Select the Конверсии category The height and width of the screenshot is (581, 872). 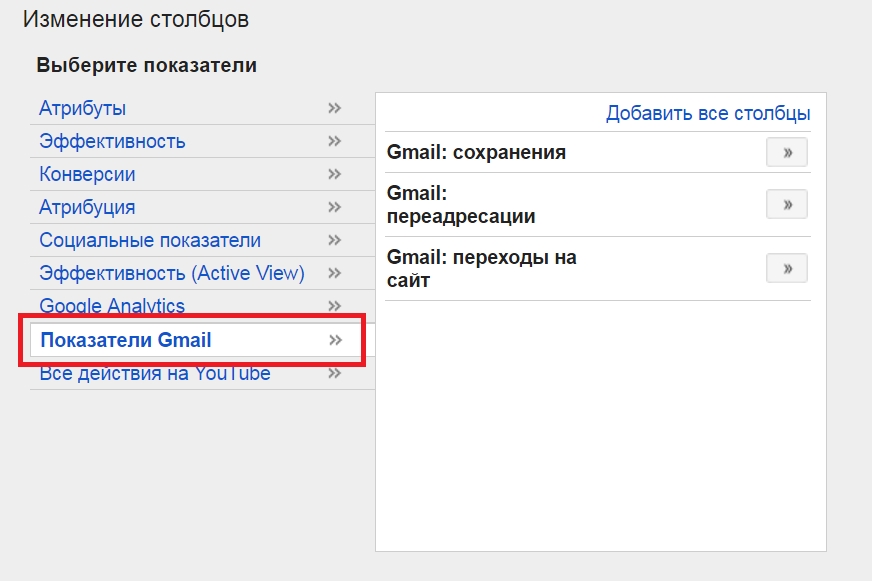pyautogui.click(x=88, y=174)
